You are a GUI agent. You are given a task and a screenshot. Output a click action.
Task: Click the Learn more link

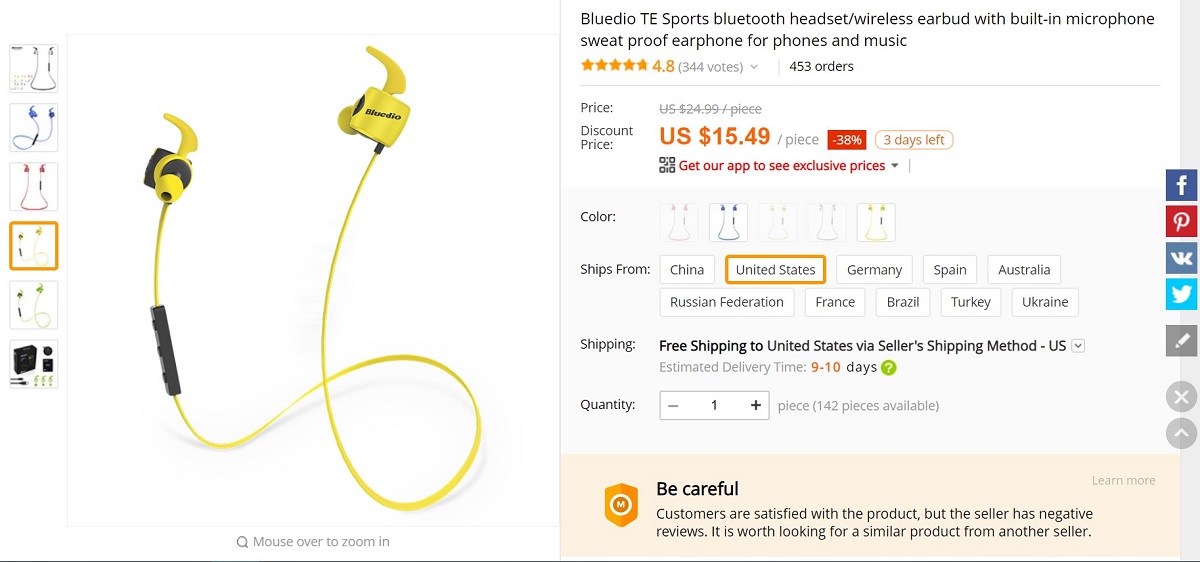1123,480
